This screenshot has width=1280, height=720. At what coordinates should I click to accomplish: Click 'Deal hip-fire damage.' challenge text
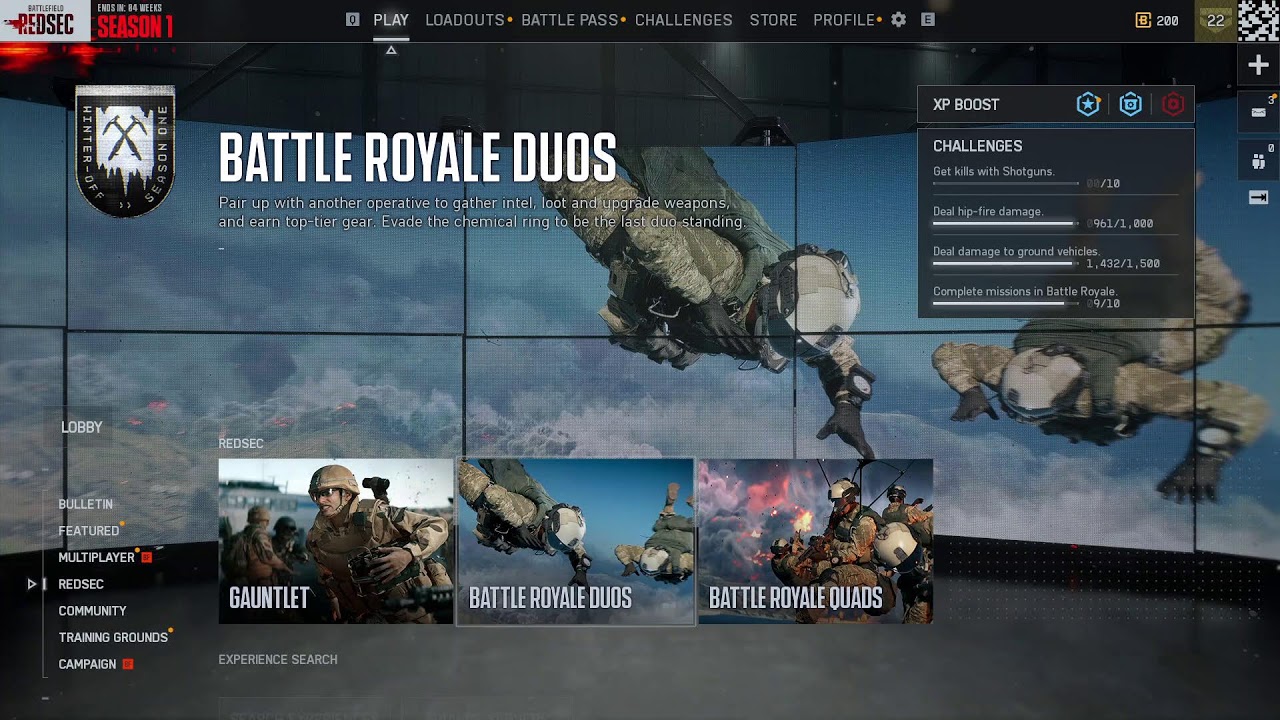(988, 211)
